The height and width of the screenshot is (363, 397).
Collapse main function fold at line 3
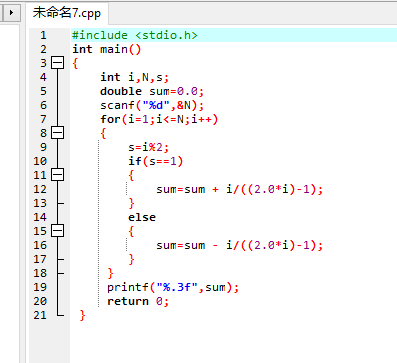[x=57, y=63]
